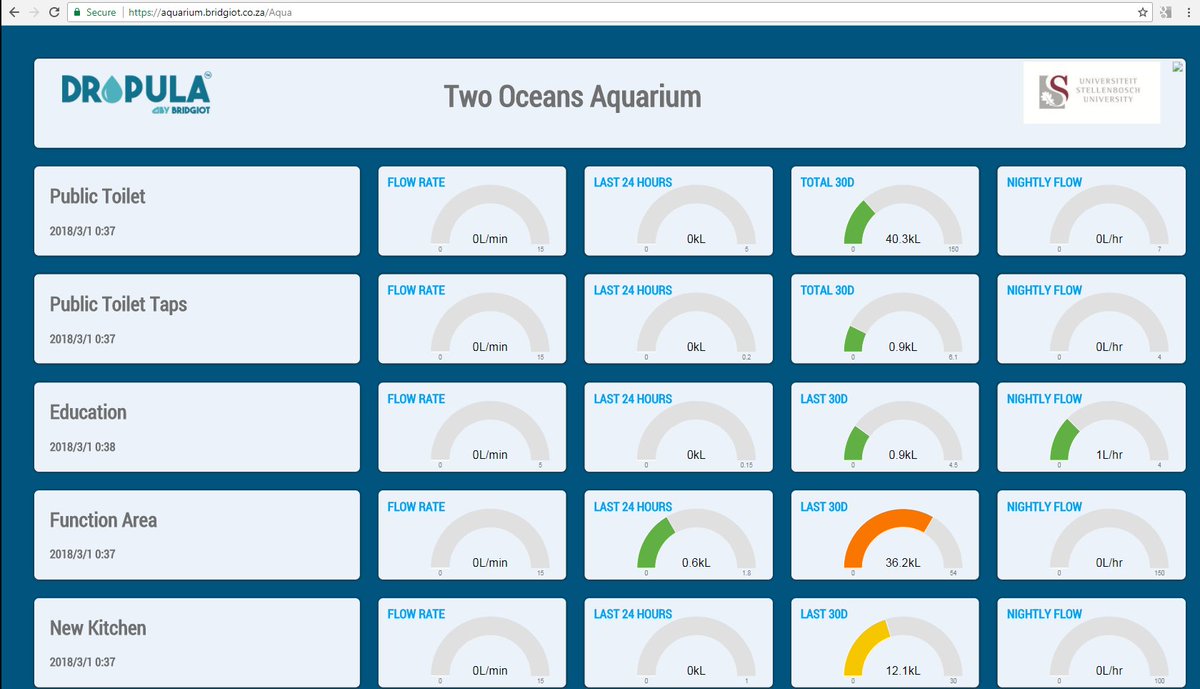This screenshot has height=689, width=1200.
Task: Click Education timestamp 2018/3/1 0:38
Action: [82, 447]
